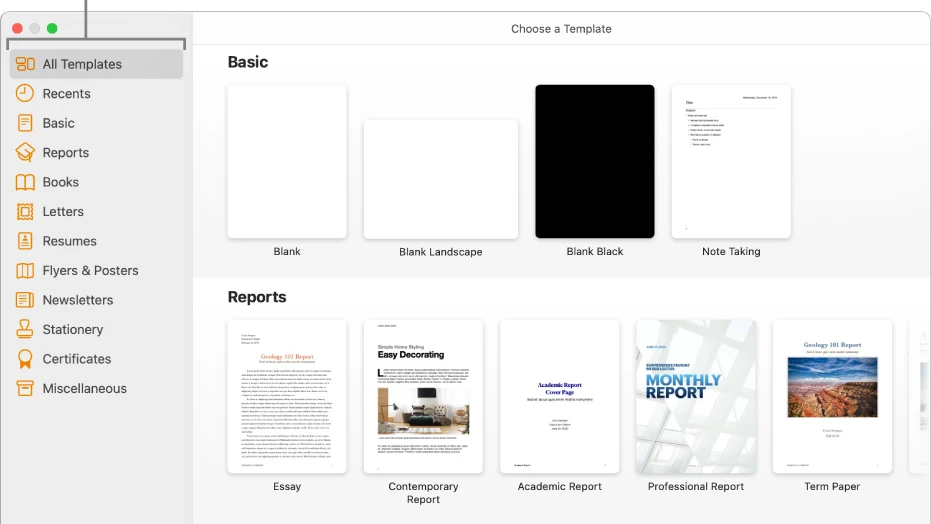Choose the Blank Black template thumbnail
Viewport: 931px width, 524px height.
[595, 161]
